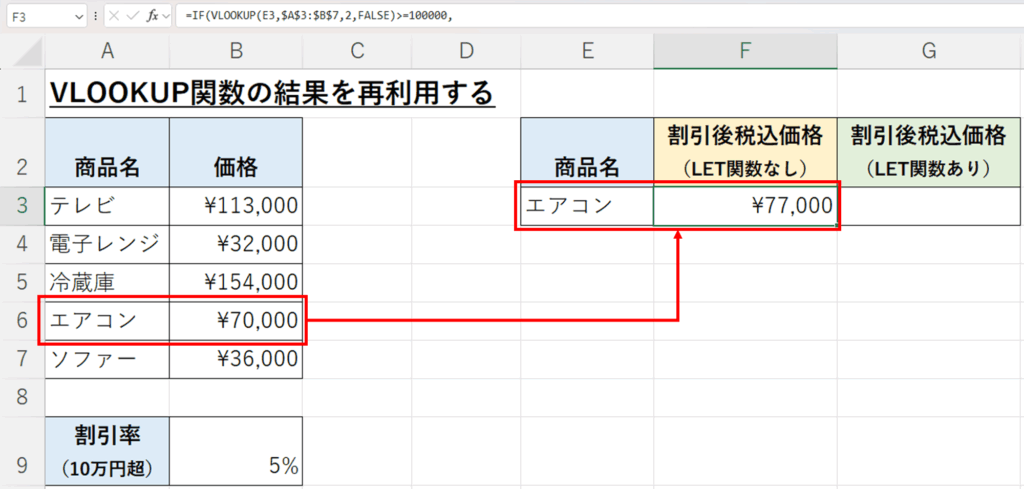The height and width of the screenshot is (489, 1024).
Task: Select cell F3 showing ¥77,000
Action: click(x=745, y=206)
